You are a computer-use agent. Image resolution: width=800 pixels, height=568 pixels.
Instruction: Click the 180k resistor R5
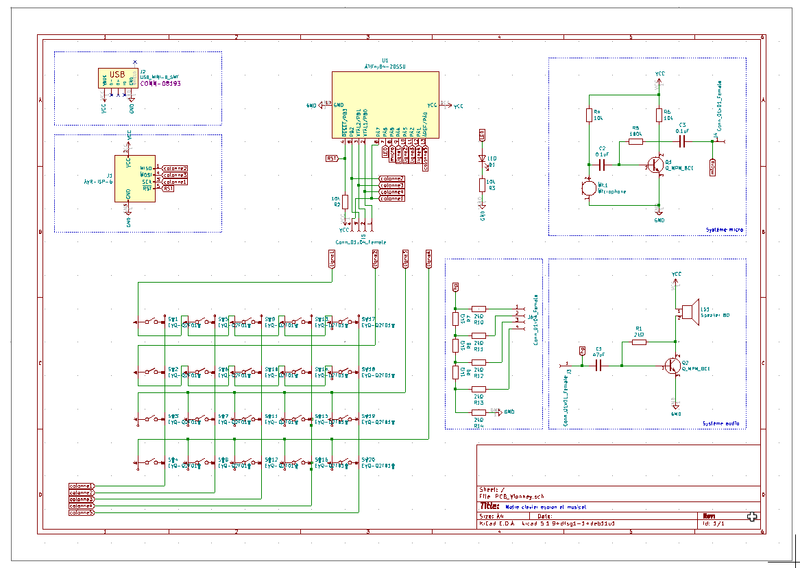click(x=635, y=142)
